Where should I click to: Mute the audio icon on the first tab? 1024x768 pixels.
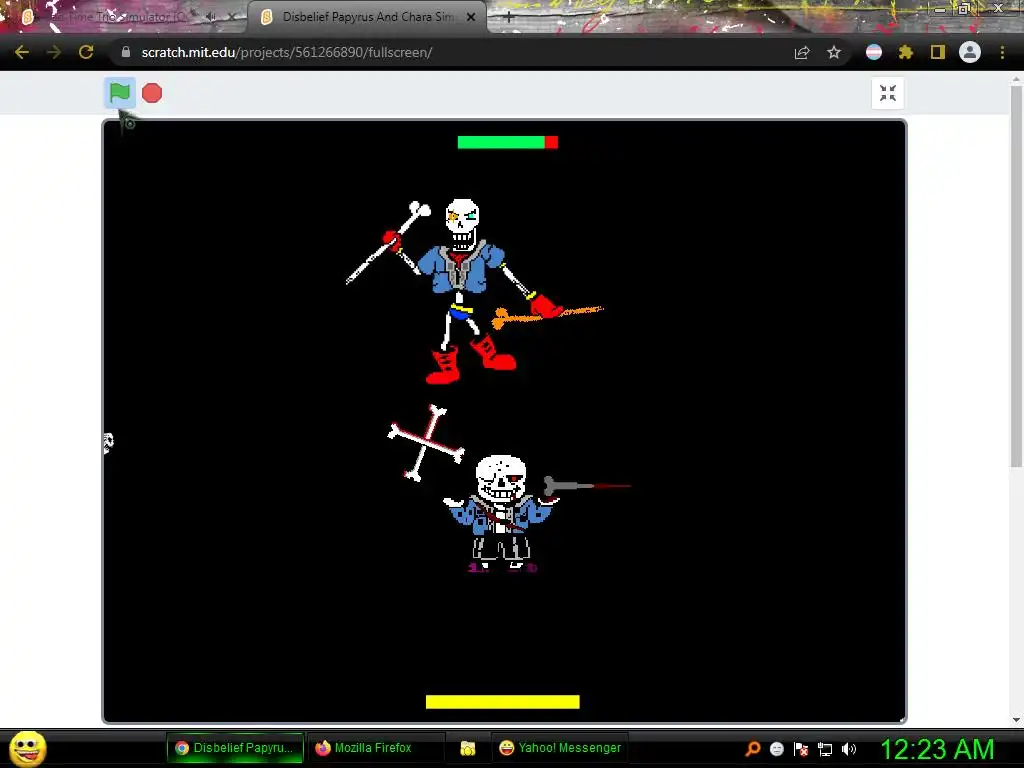(x=210, y=17)
